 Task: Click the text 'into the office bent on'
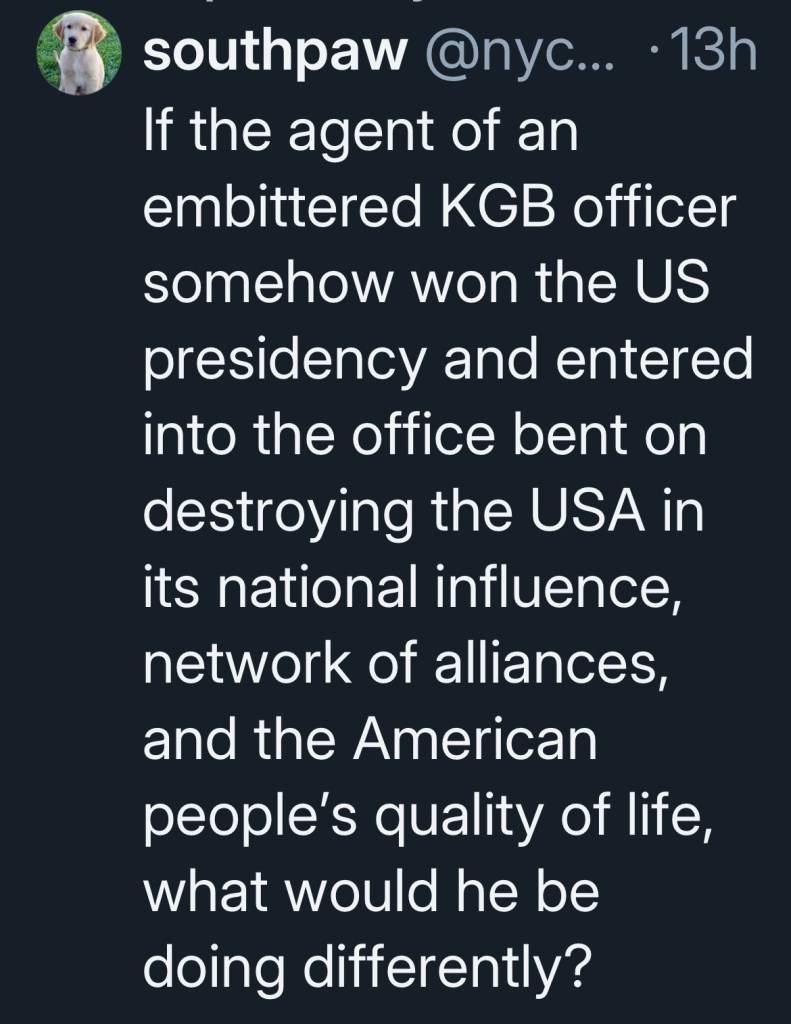click(x=425, y=437)
